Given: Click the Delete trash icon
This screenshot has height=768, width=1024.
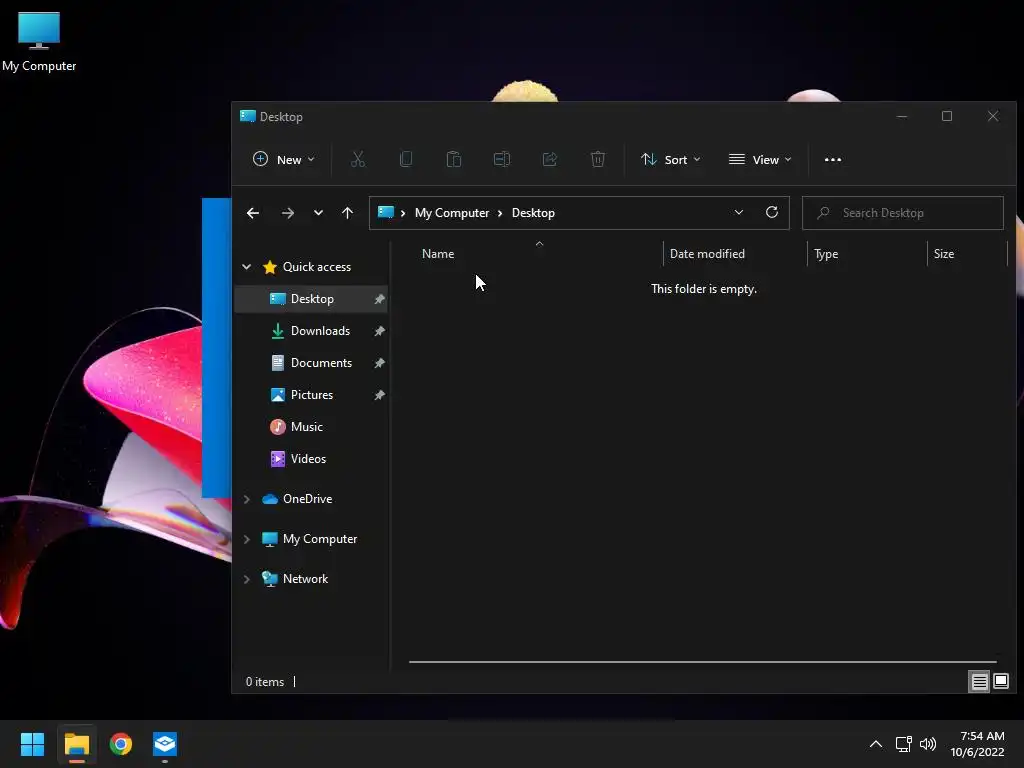Looking at the screenshot, I should pos(598,159).
